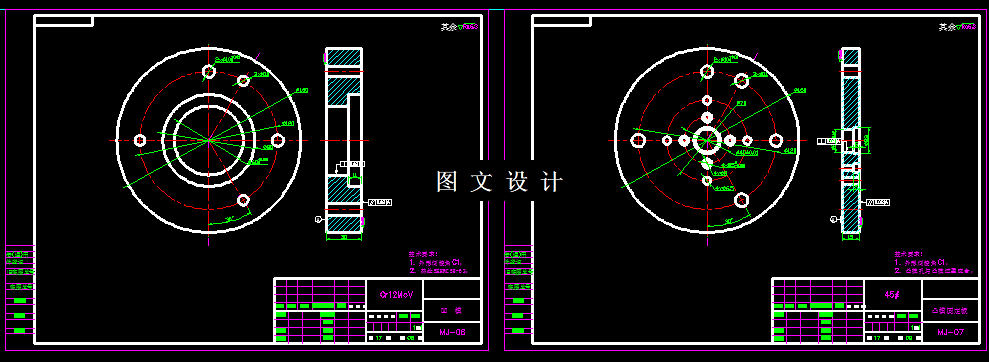
Task: Select the MJ-07 drawing number
Action: point(950,332)
